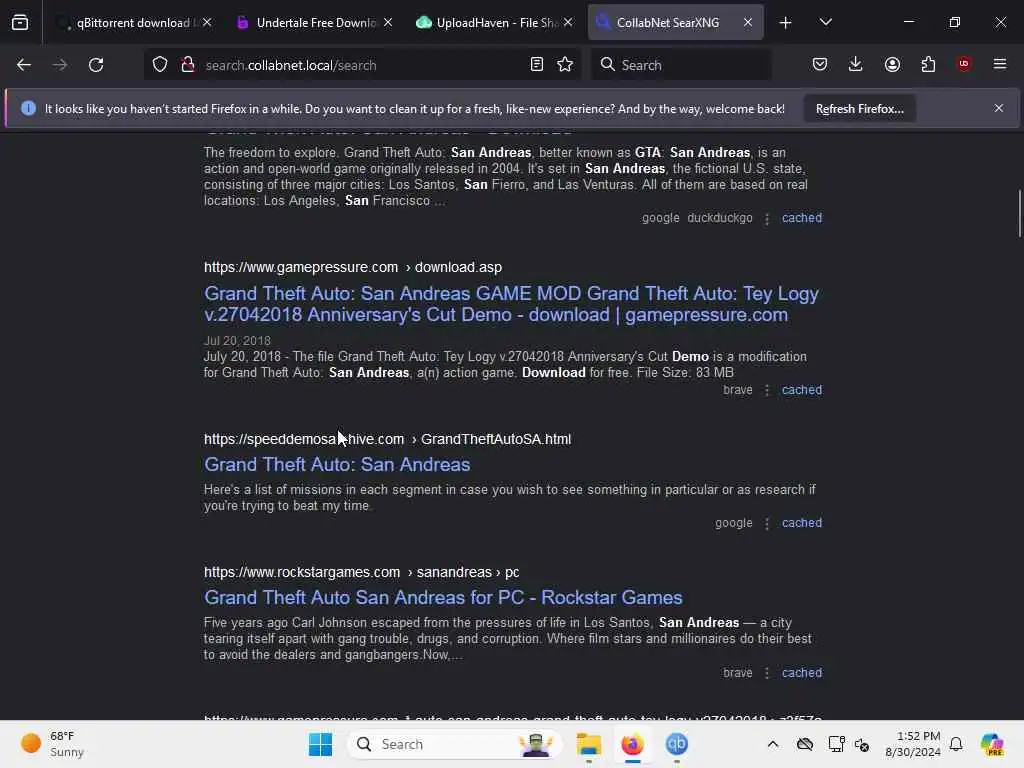Screen dimensions: 1024x768
Task: Open qBittorrent from the taskbar
Action: pyautogui.click(x=677, y=744)
